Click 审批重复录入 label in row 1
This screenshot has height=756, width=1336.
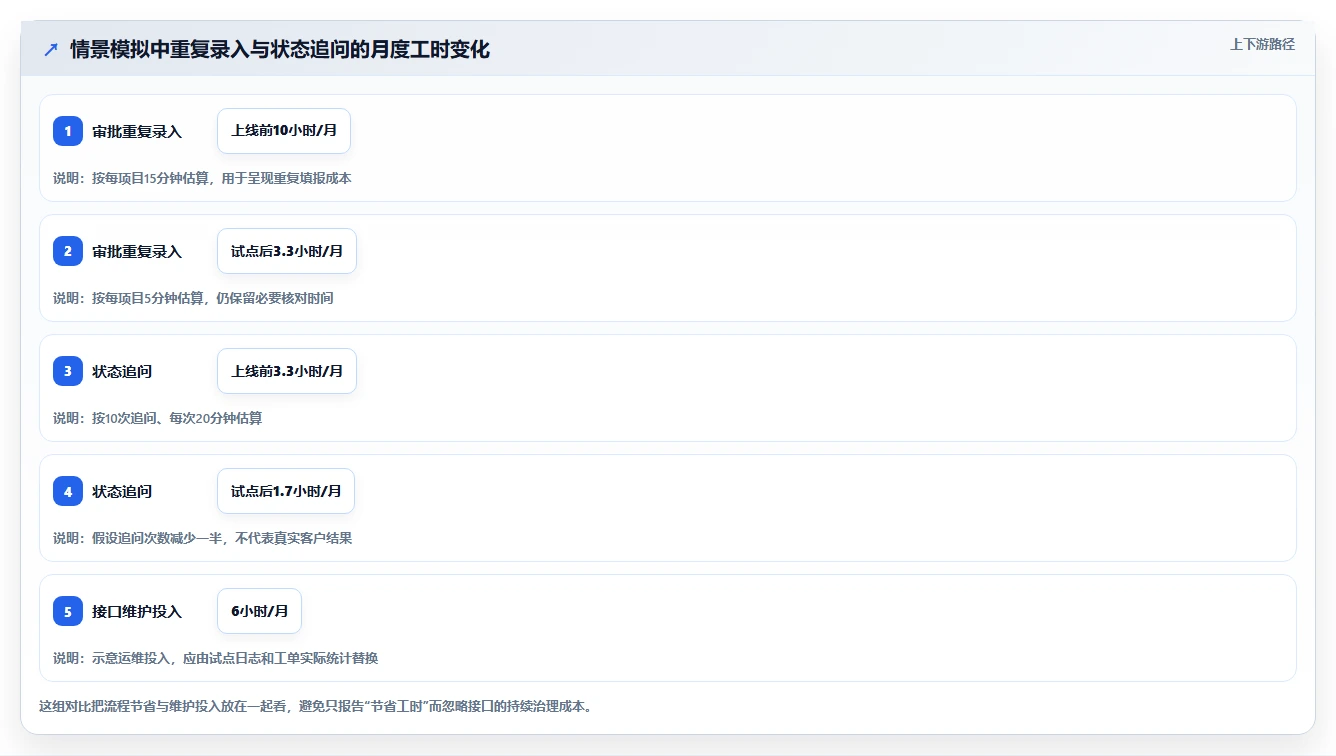[137, 132]
